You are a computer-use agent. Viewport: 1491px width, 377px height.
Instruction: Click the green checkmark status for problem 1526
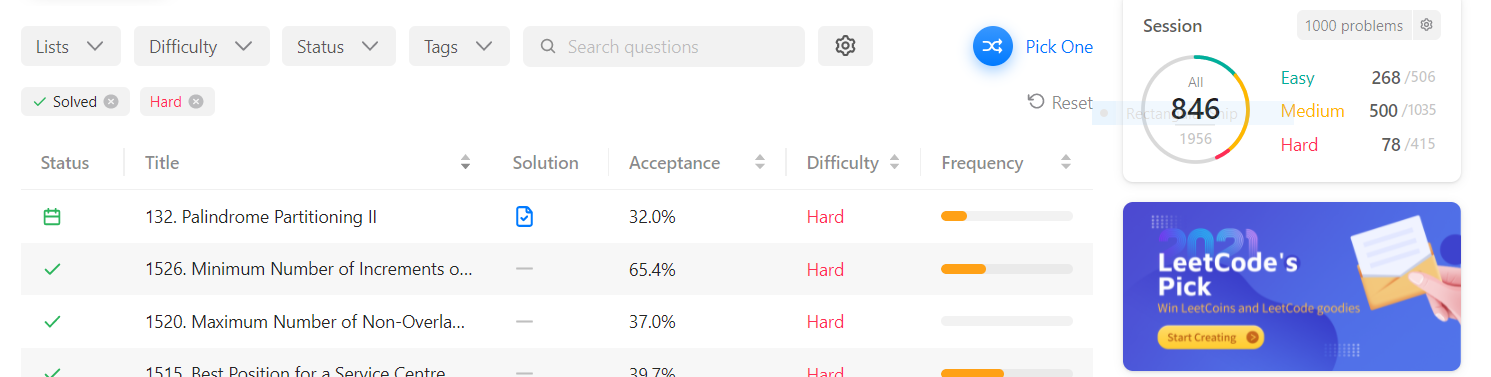[52, 269]
